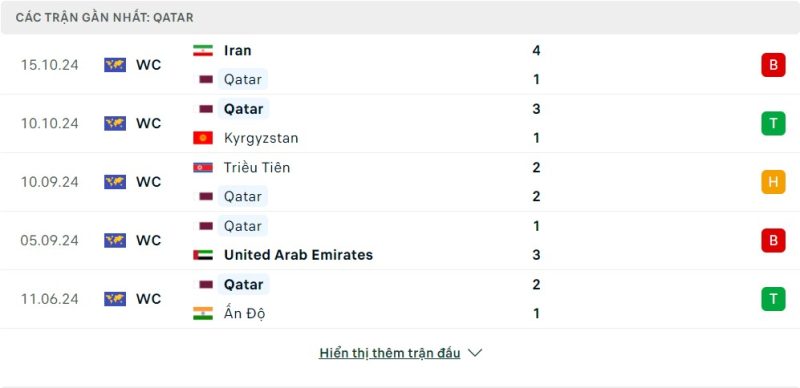The width and height of the screenshot is (800, 388).
Task: Open the Iran team name
Action: pyautogui.click(x=237, y=51)
